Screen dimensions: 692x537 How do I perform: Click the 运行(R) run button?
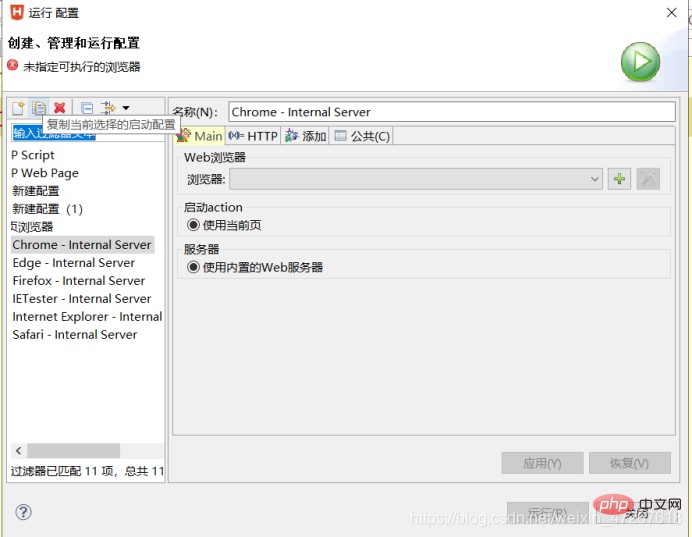(x=547, y=512)
